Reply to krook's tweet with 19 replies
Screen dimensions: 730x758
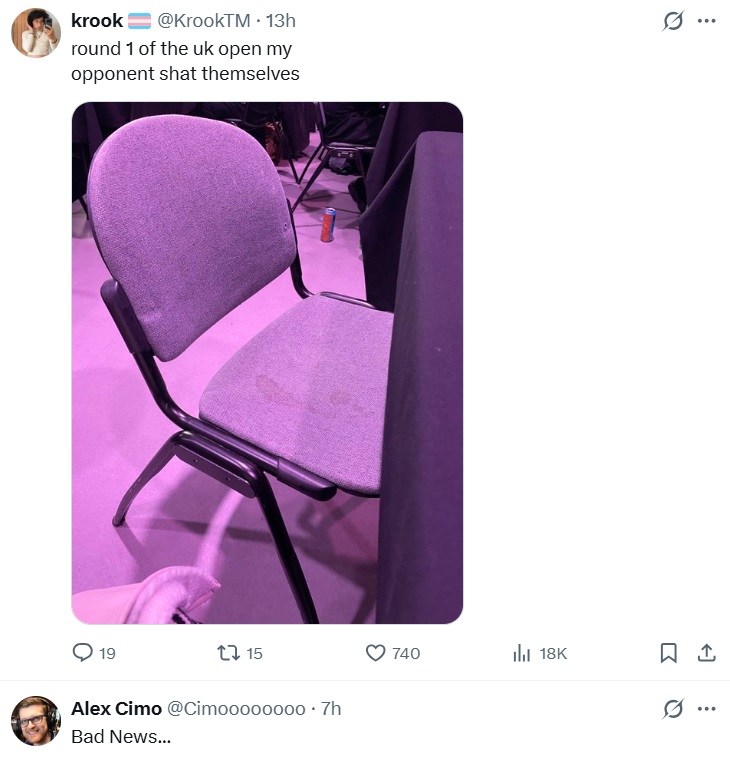94,653
